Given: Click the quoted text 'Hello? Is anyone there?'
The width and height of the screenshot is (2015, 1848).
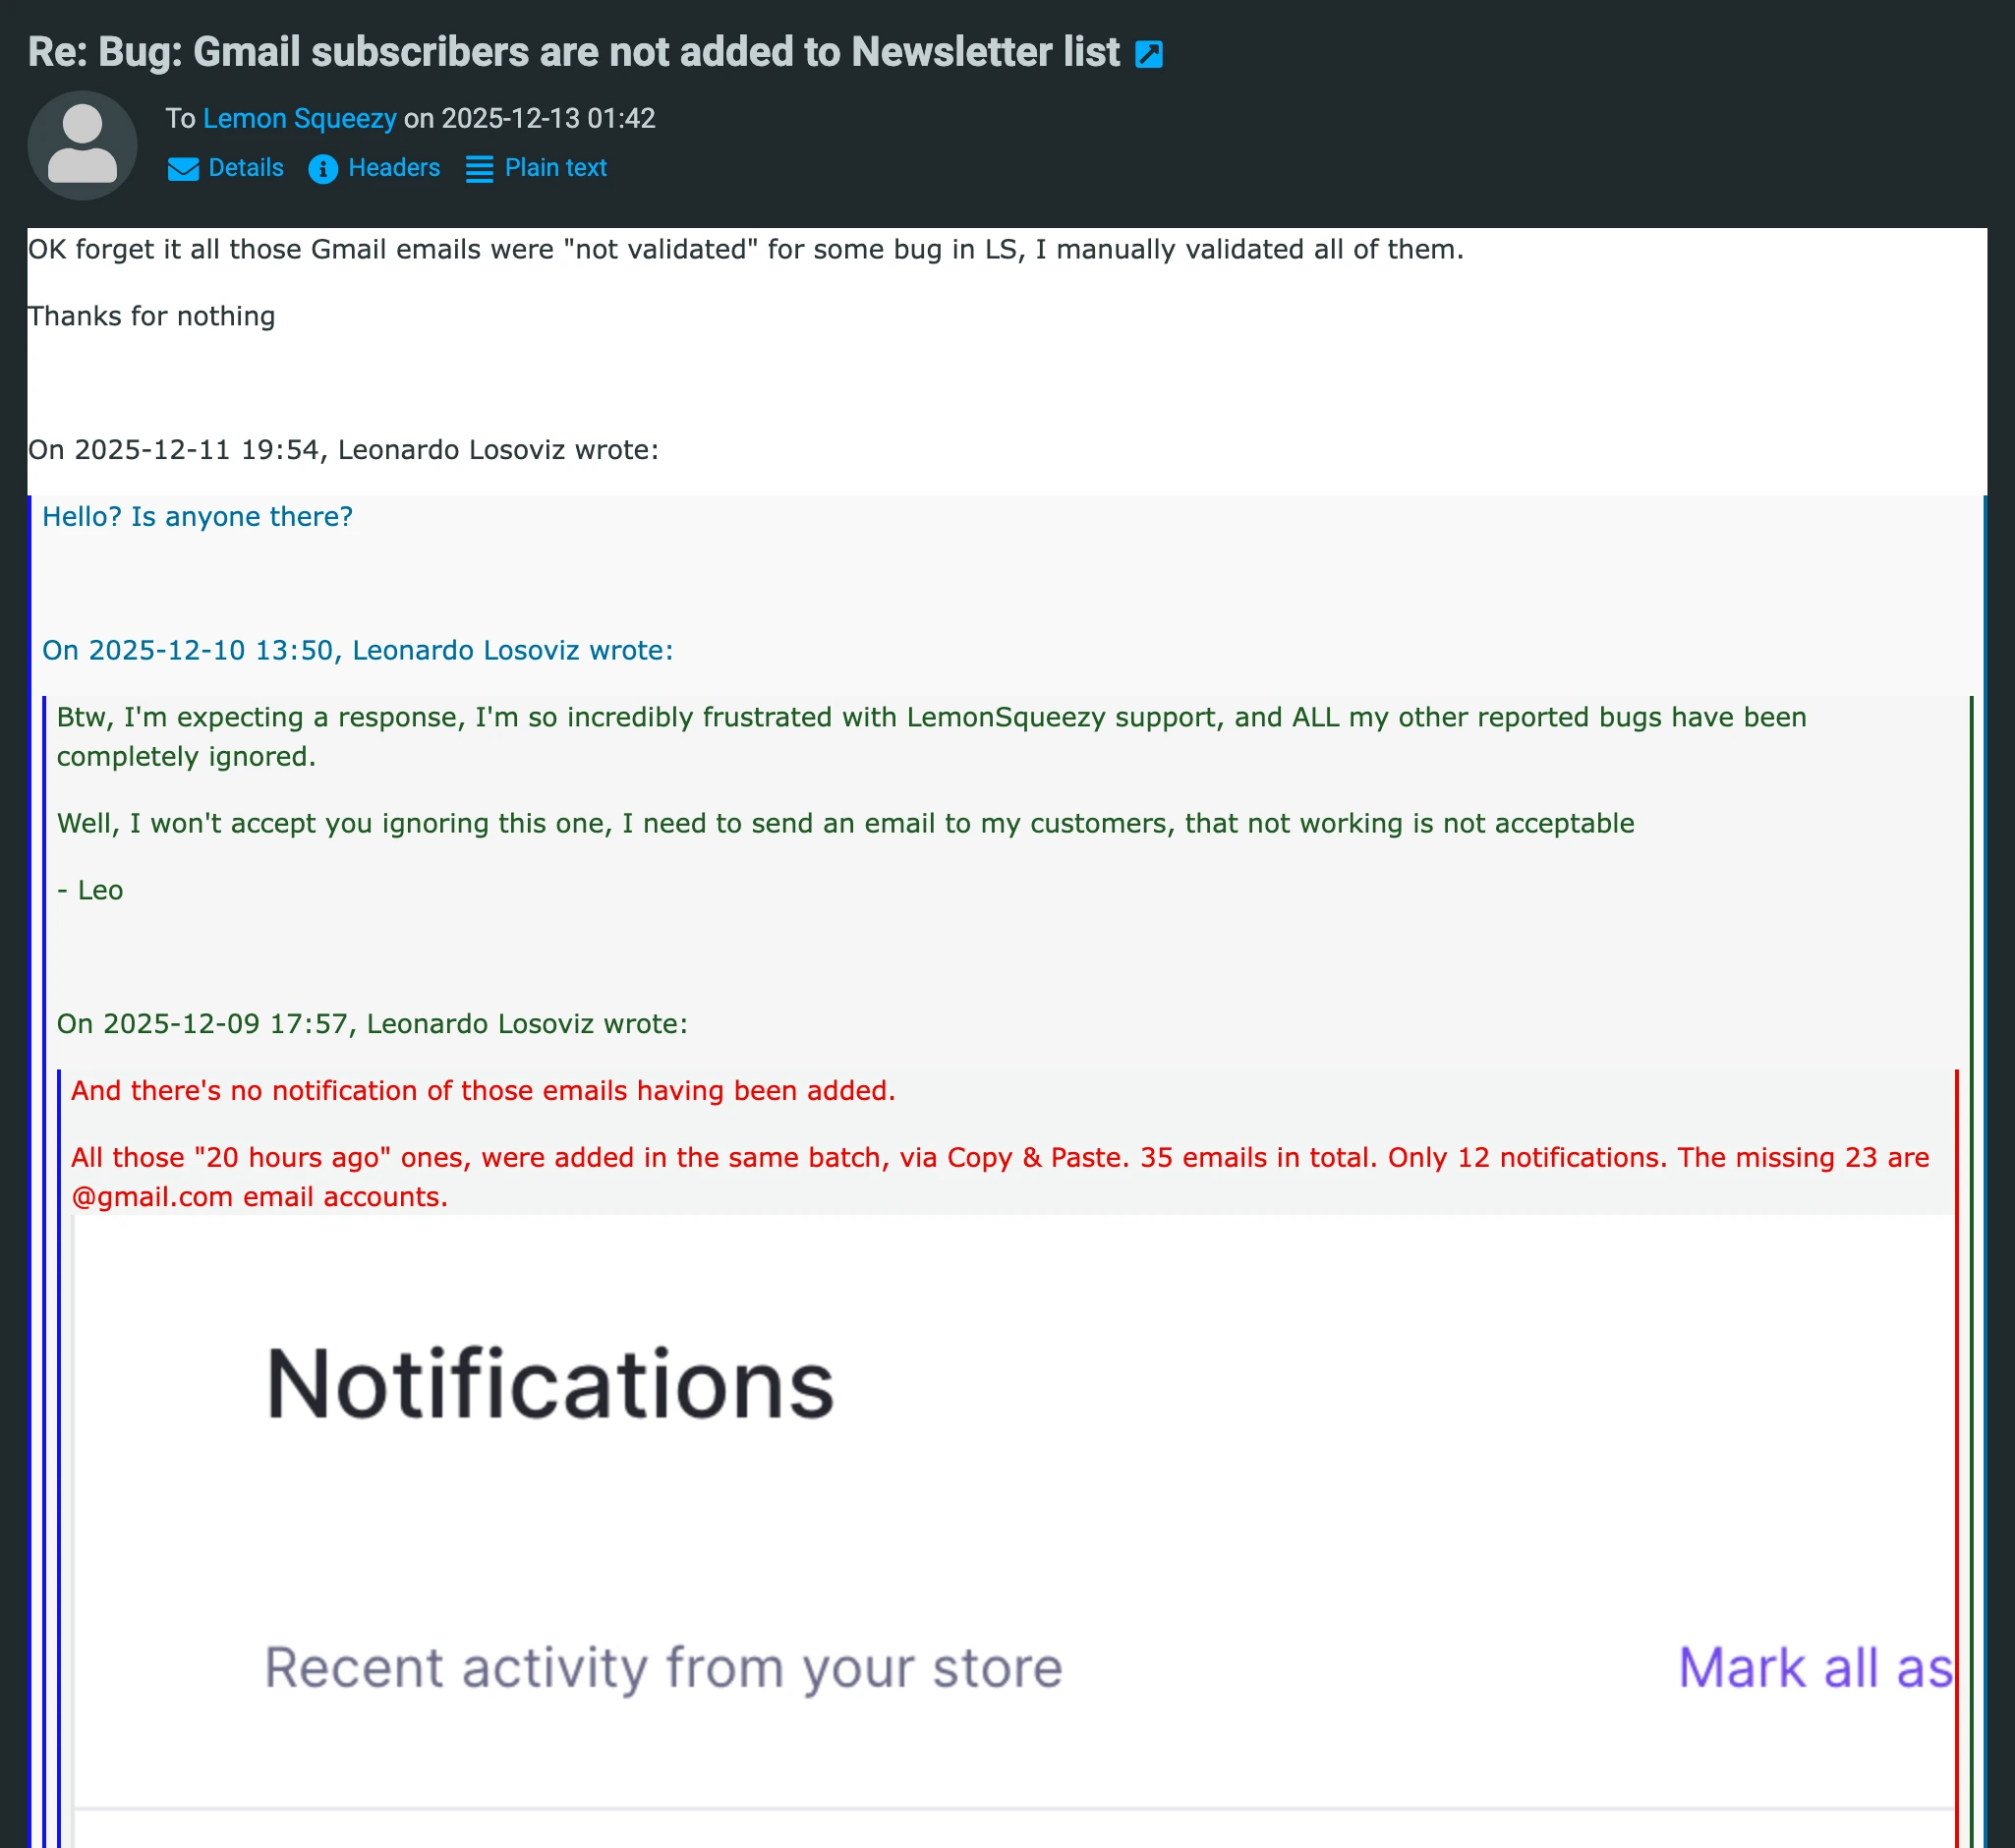Looking at the screenshot, I should click(197, 516).
